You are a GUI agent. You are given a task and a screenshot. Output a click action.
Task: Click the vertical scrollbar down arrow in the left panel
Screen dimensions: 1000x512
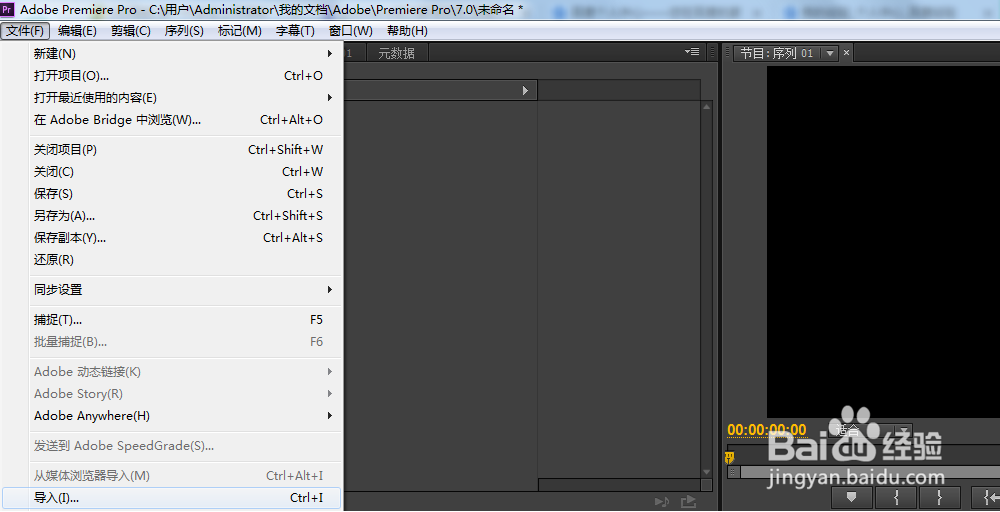[706, 472]
